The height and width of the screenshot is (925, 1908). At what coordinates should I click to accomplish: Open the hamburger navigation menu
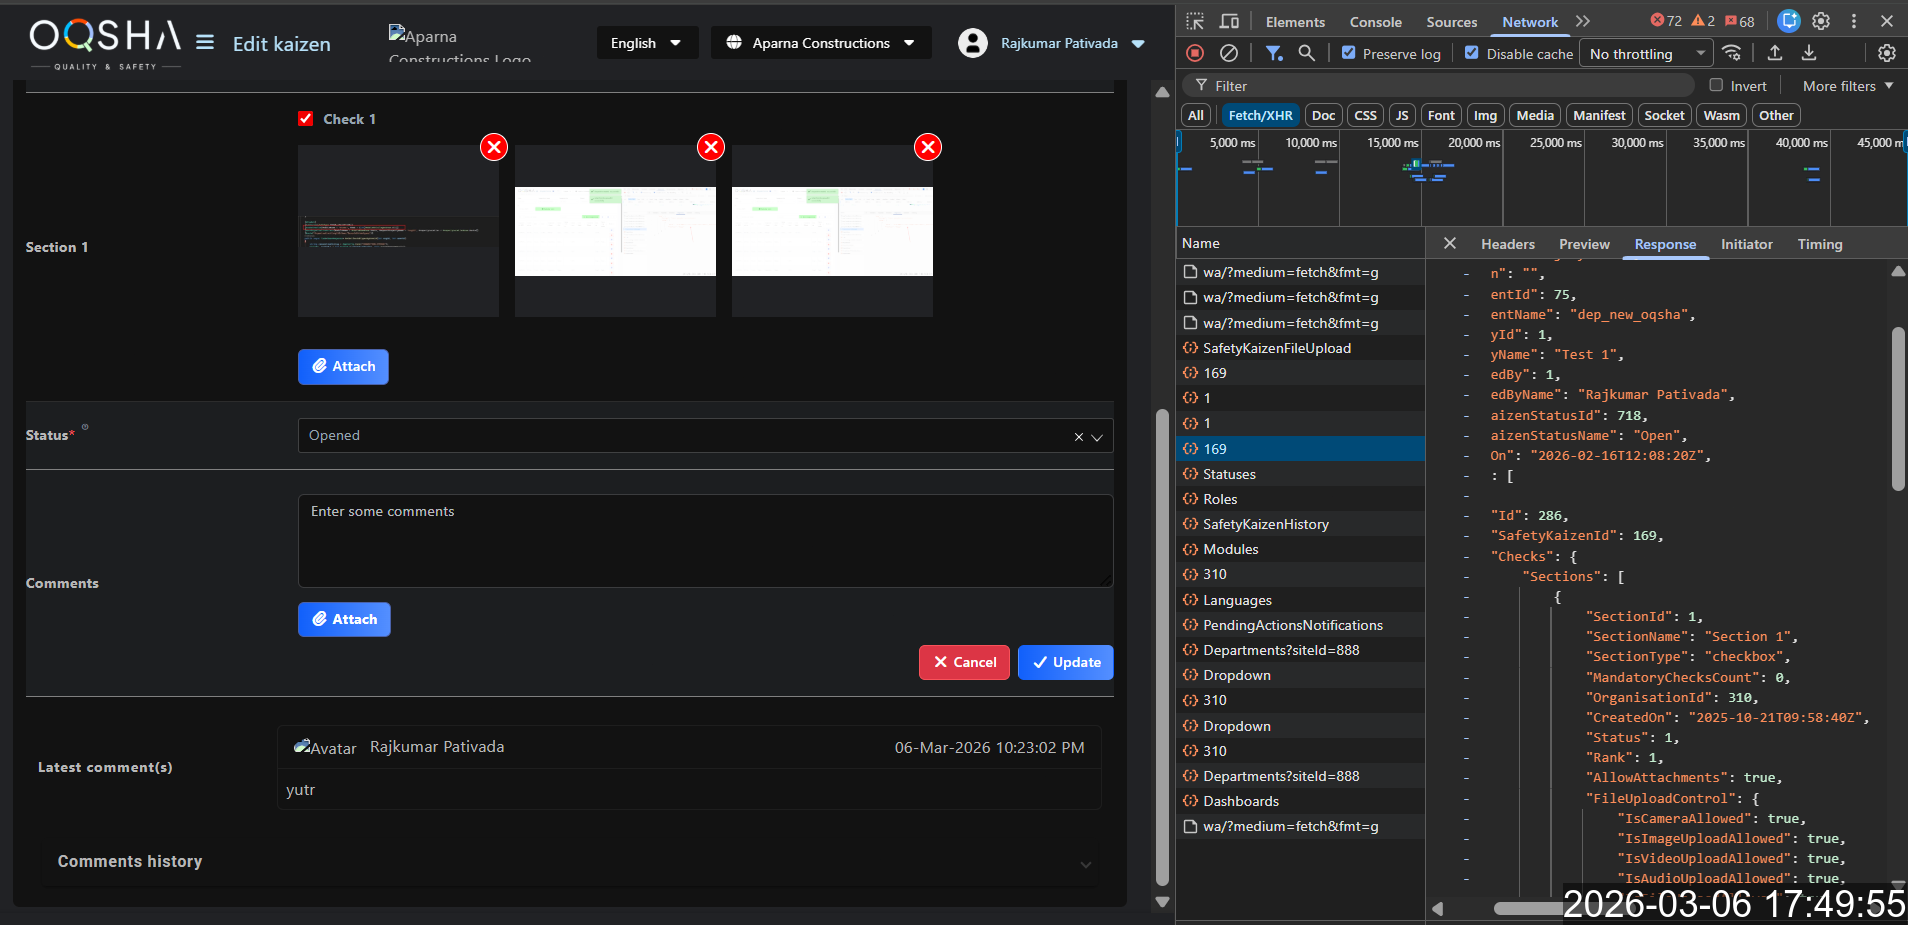point(205,42)
